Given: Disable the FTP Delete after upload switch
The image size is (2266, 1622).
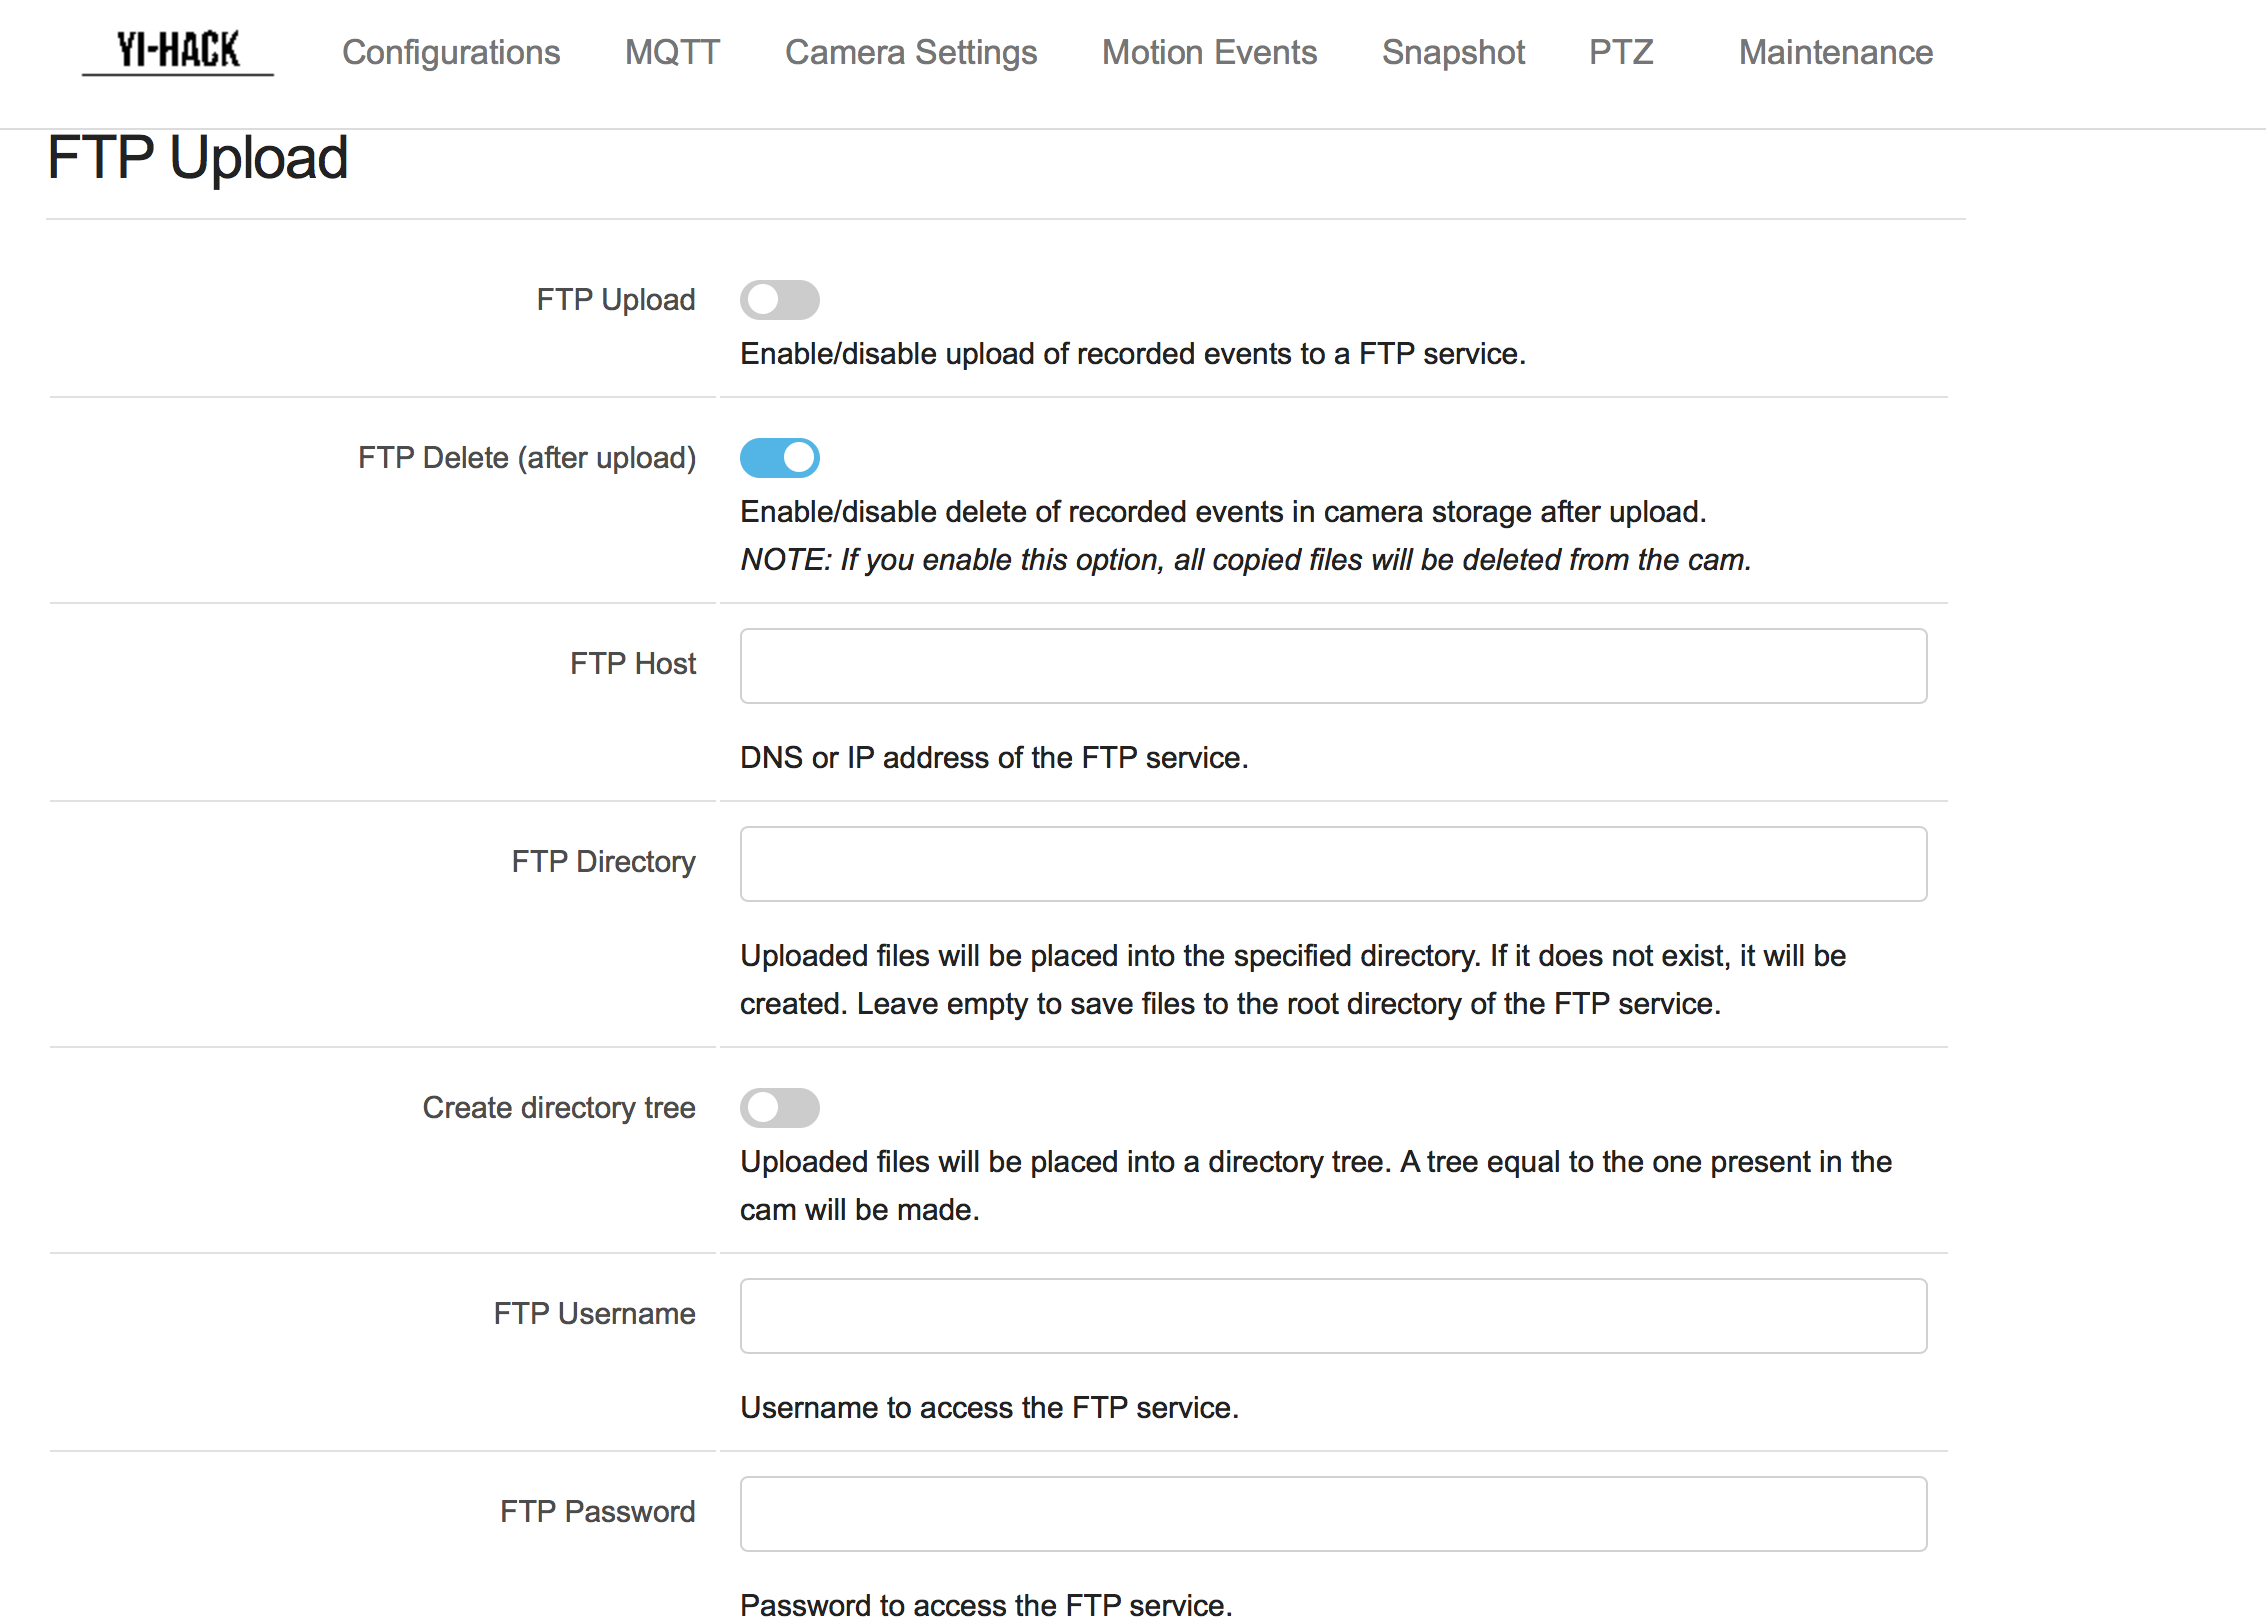Looking at the screenshot, I should pyautogui.click(x=779, y=458).
